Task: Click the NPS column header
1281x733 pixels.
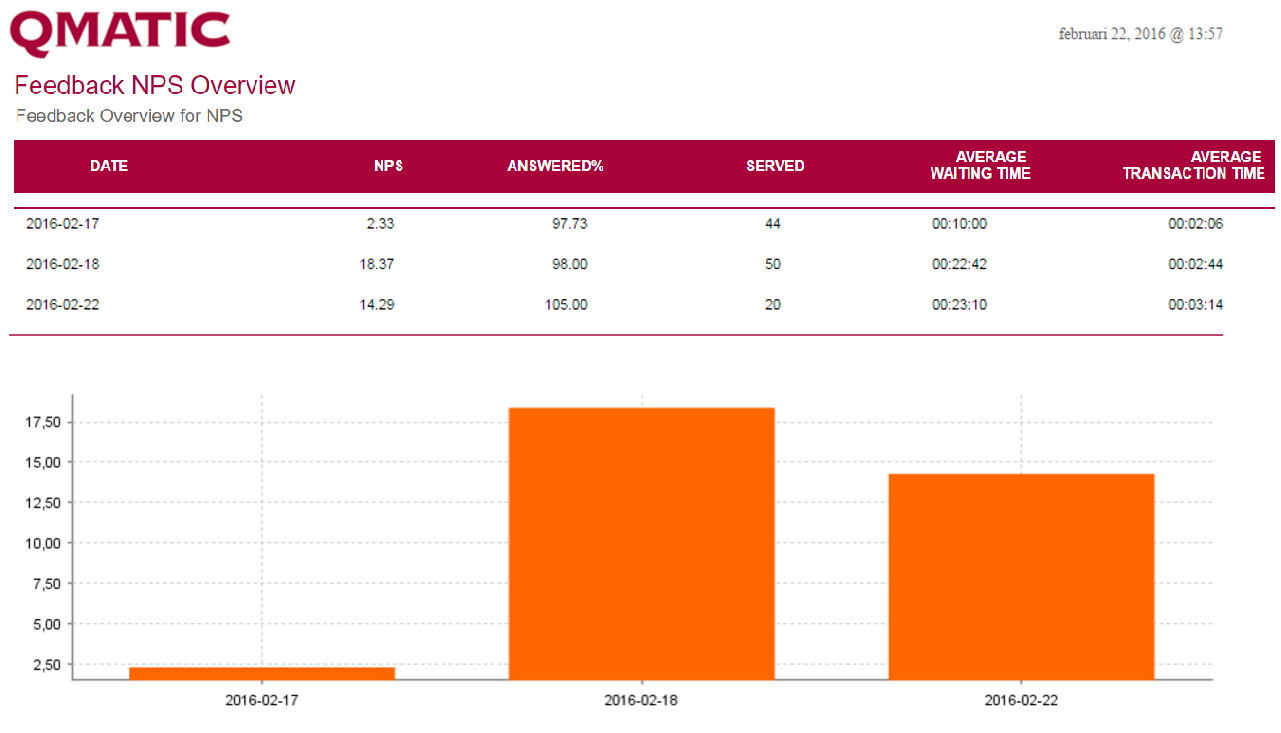Action: point(388,166)
